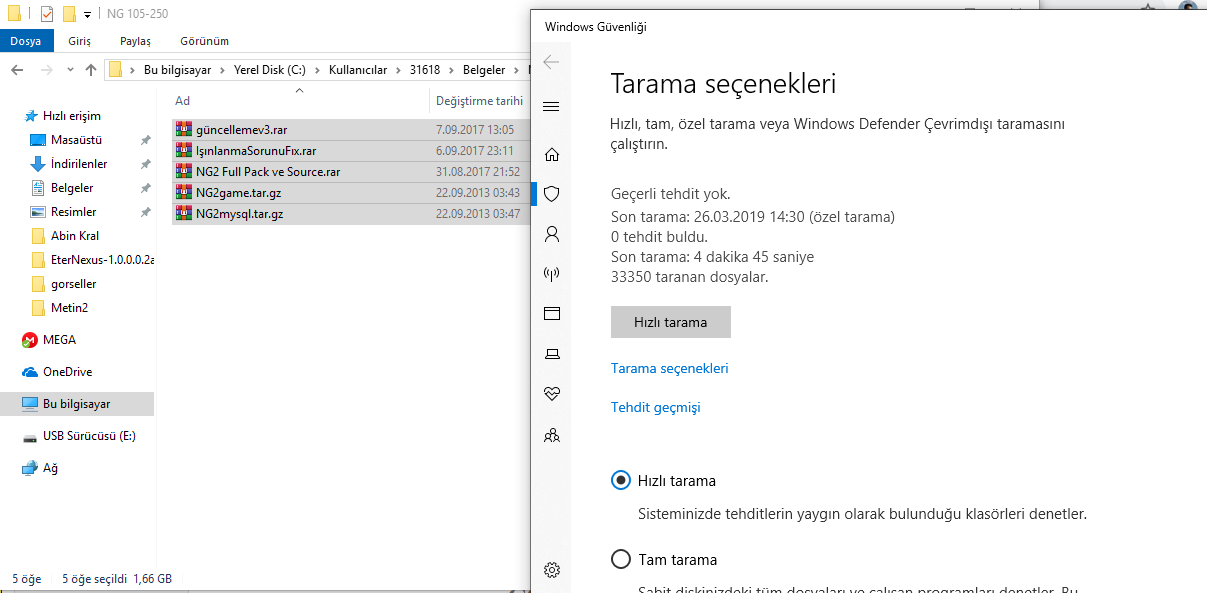The height and width of the screenshot is (593, 1207).
Task: Open the hamburger menu in Windows Güvenliği
Action: point(551,107)
